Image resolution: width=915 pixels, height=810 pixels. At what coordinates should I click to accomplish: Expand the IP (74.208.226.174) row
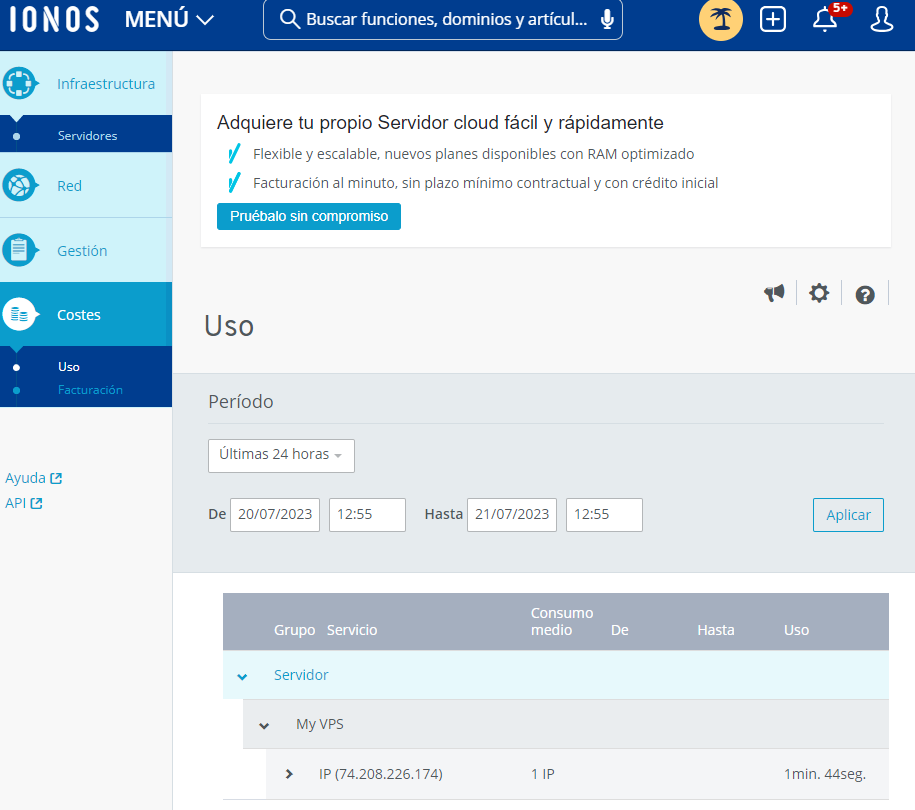[289, 774]
